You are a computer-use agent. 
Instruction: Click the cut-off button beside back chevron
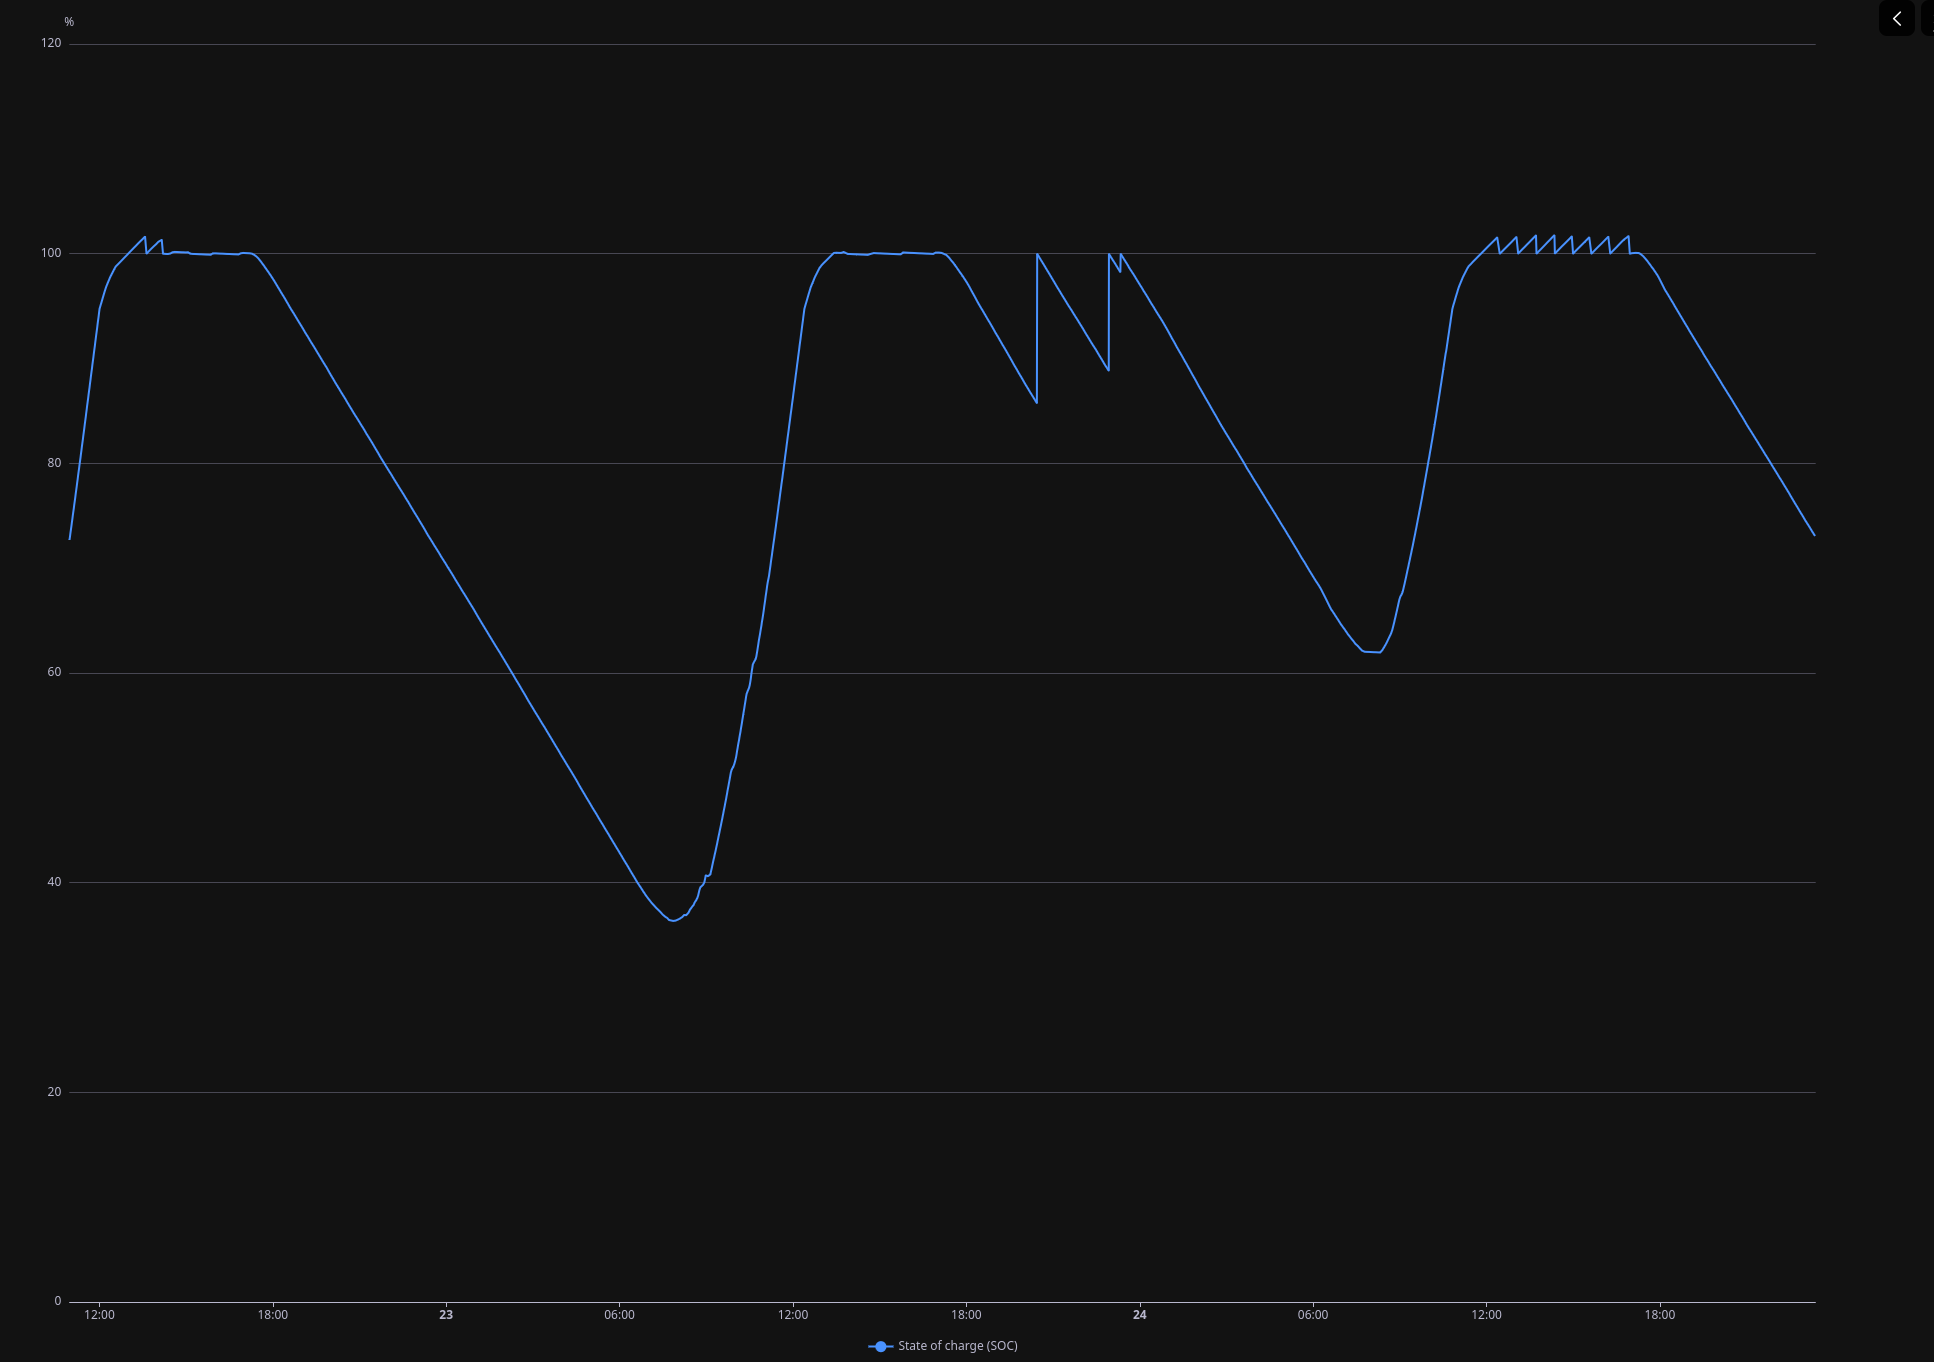[x=1928, y=19]
